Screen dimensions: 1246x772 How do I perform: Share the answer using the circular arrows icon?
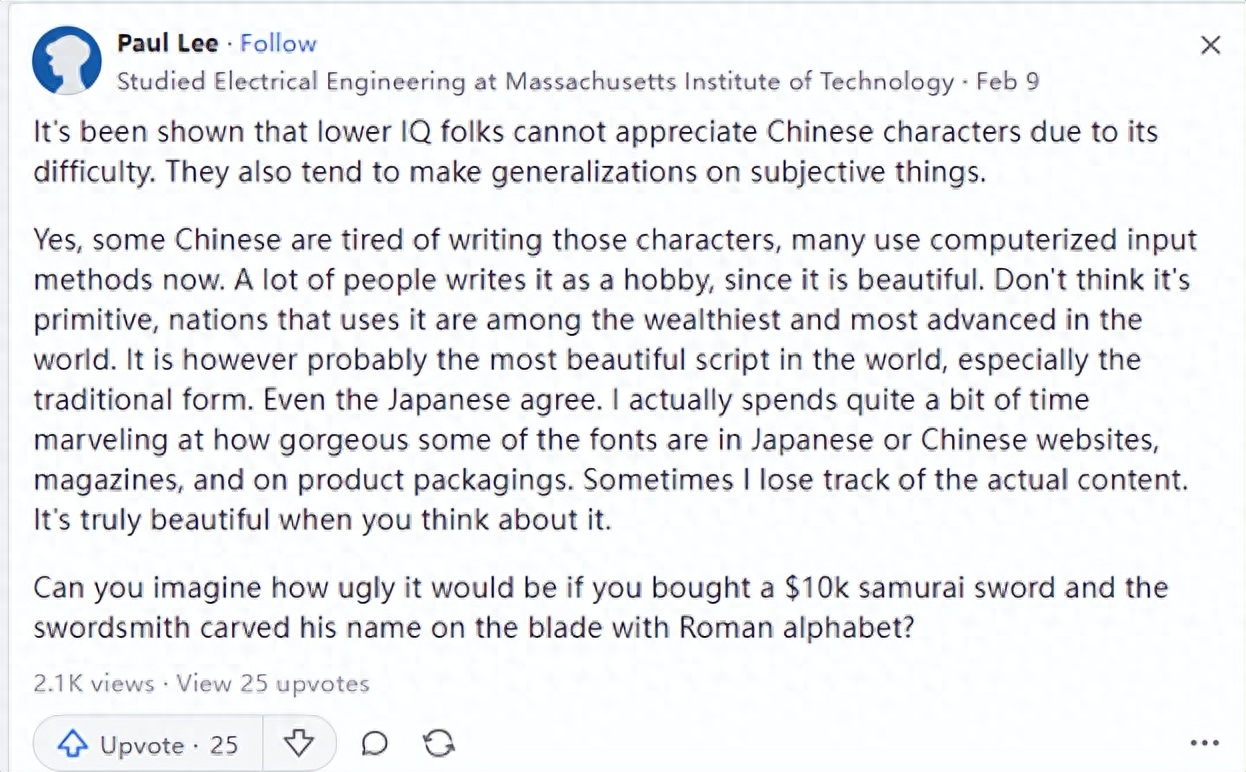439,743
